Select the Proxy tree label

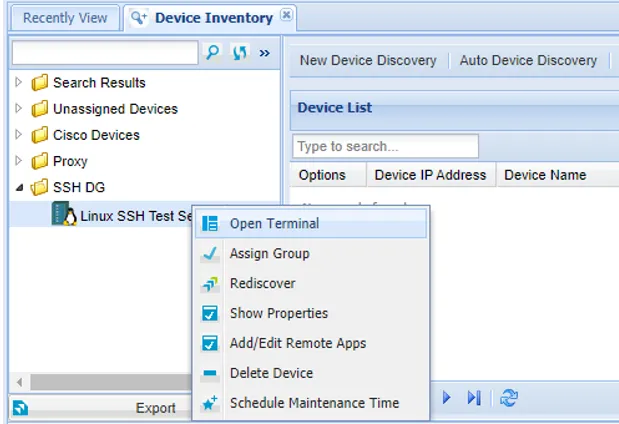point(70,161)
